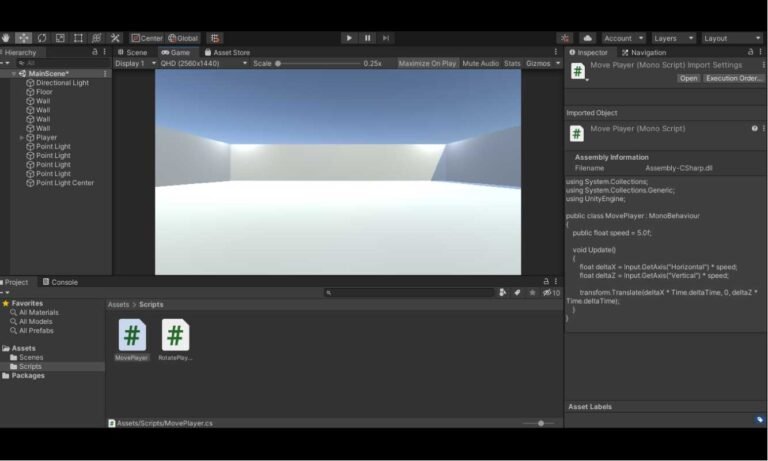The width and height of the screenshot is (768, 461).
Task: Select the Floor object in Hierarchy
Action: (44, 92)
